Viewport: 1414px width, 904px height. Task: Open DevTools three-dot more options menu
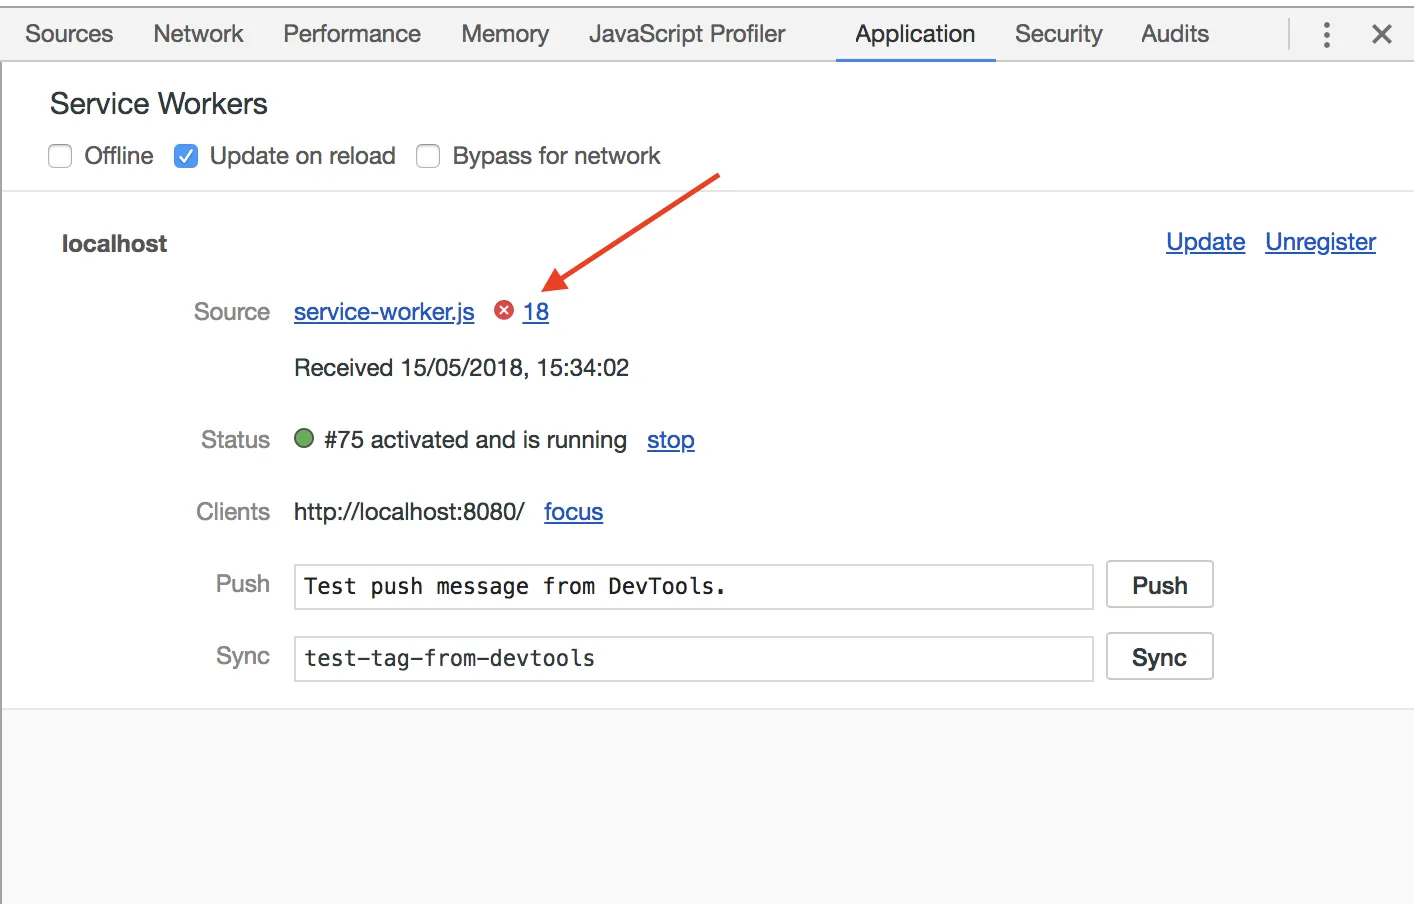tap(1326, 35)
